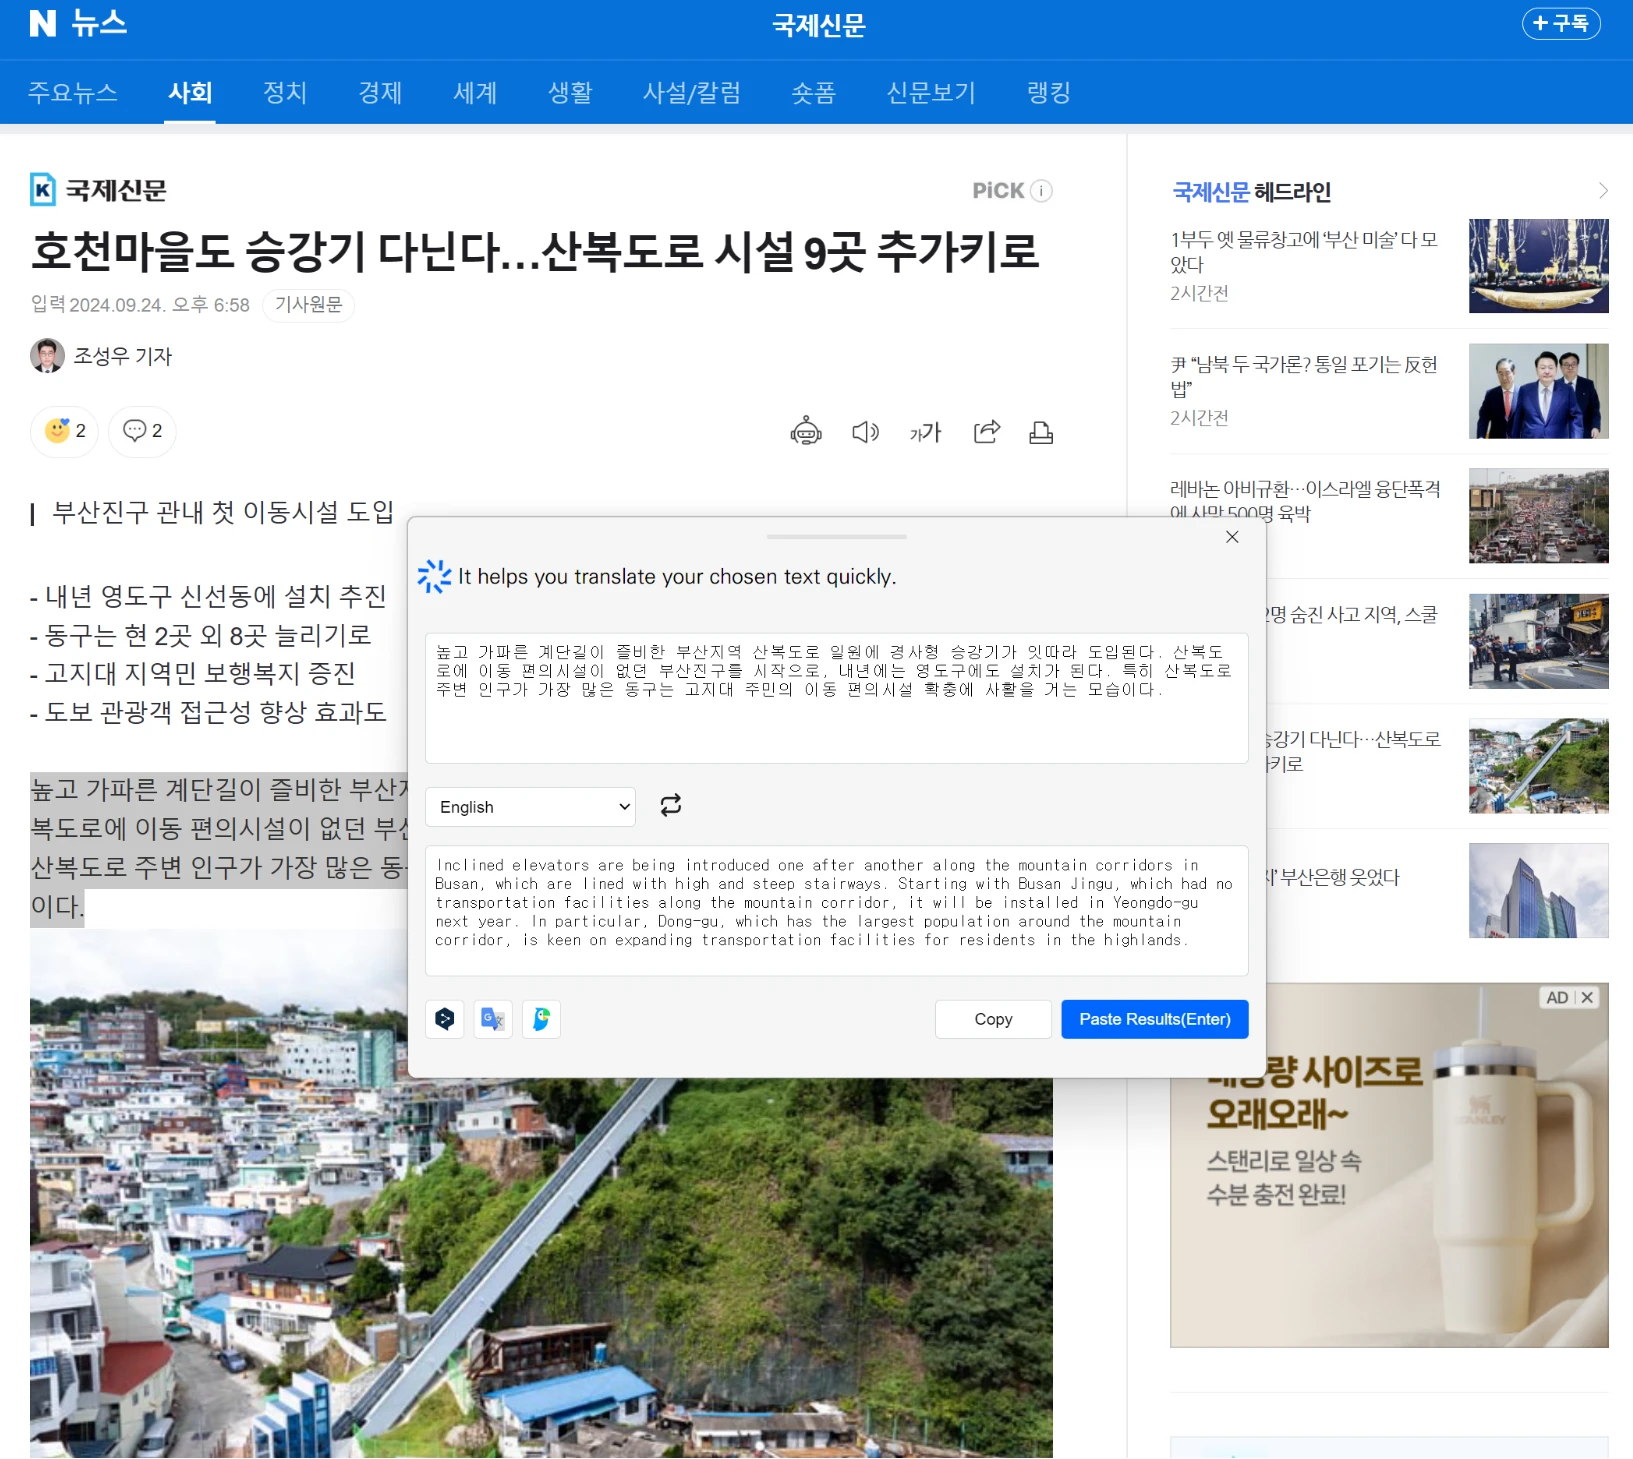
Task: Open the 숏폼 tab
Action: click(x=813, y=93)
